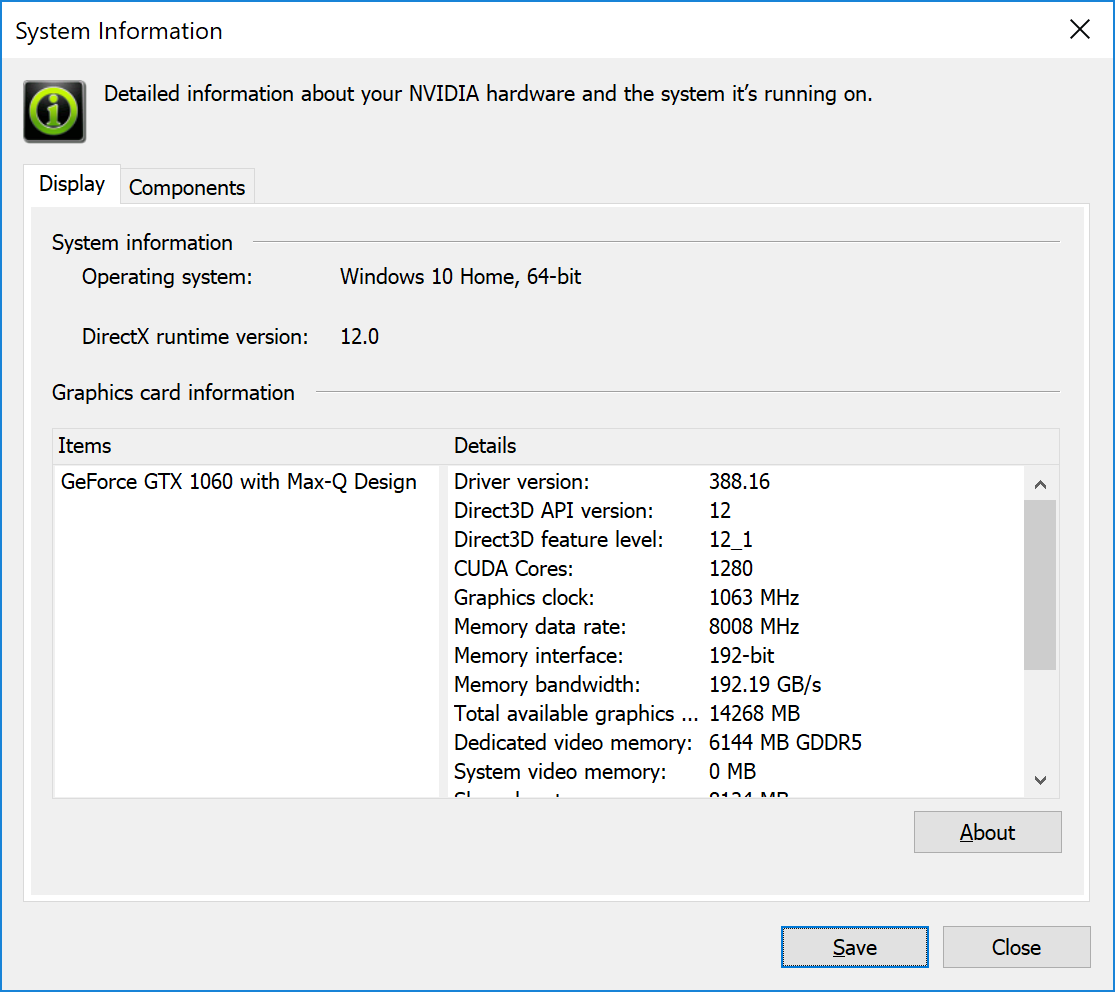
Task: Click the DirectX runtime version value 12.0
Action: pyautogui.click(x=360, y=336)
